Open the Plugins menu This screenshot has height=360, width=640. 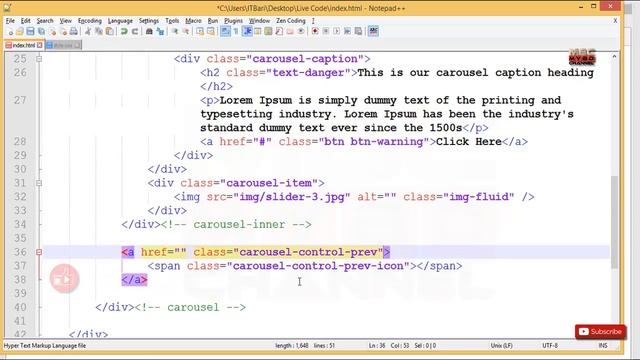pyautogui.click(x=233, y=20)
